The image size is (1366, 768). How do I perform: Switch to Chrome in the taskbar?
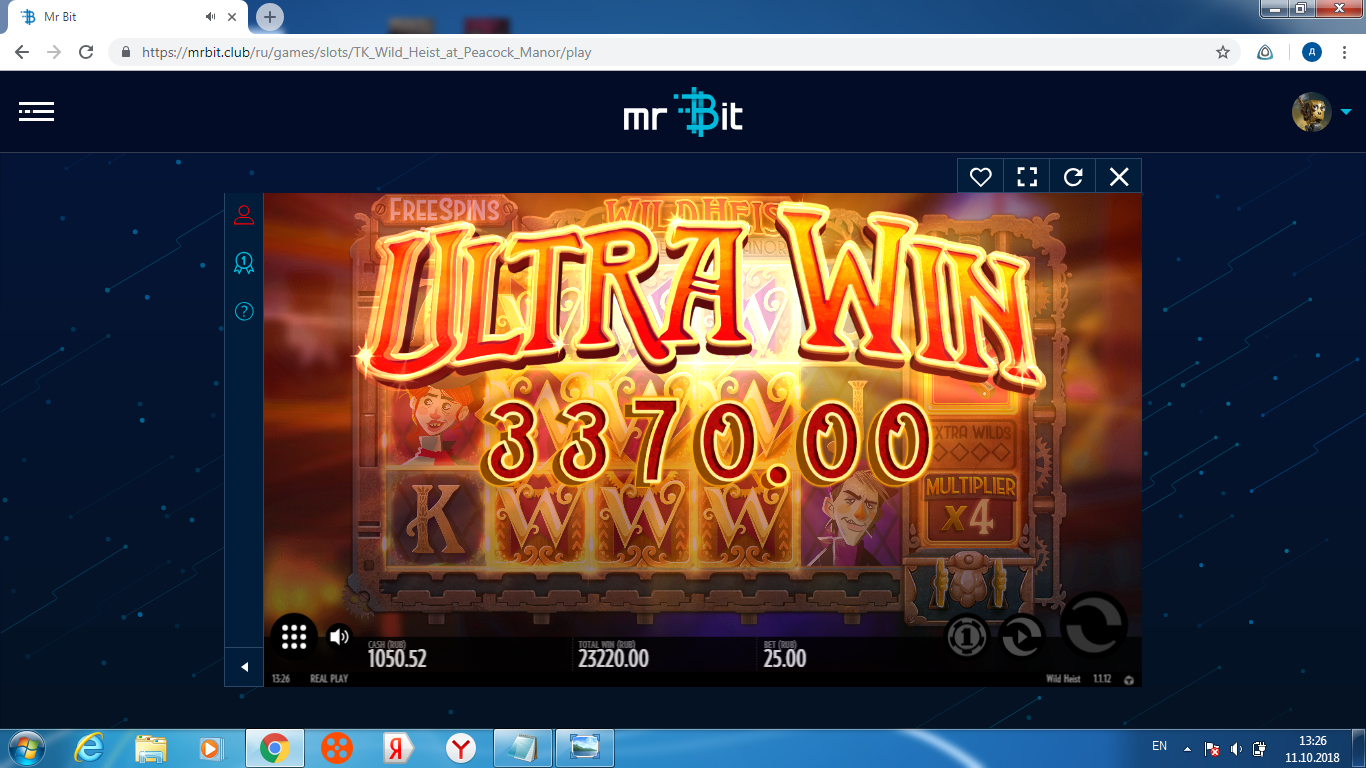275,748
